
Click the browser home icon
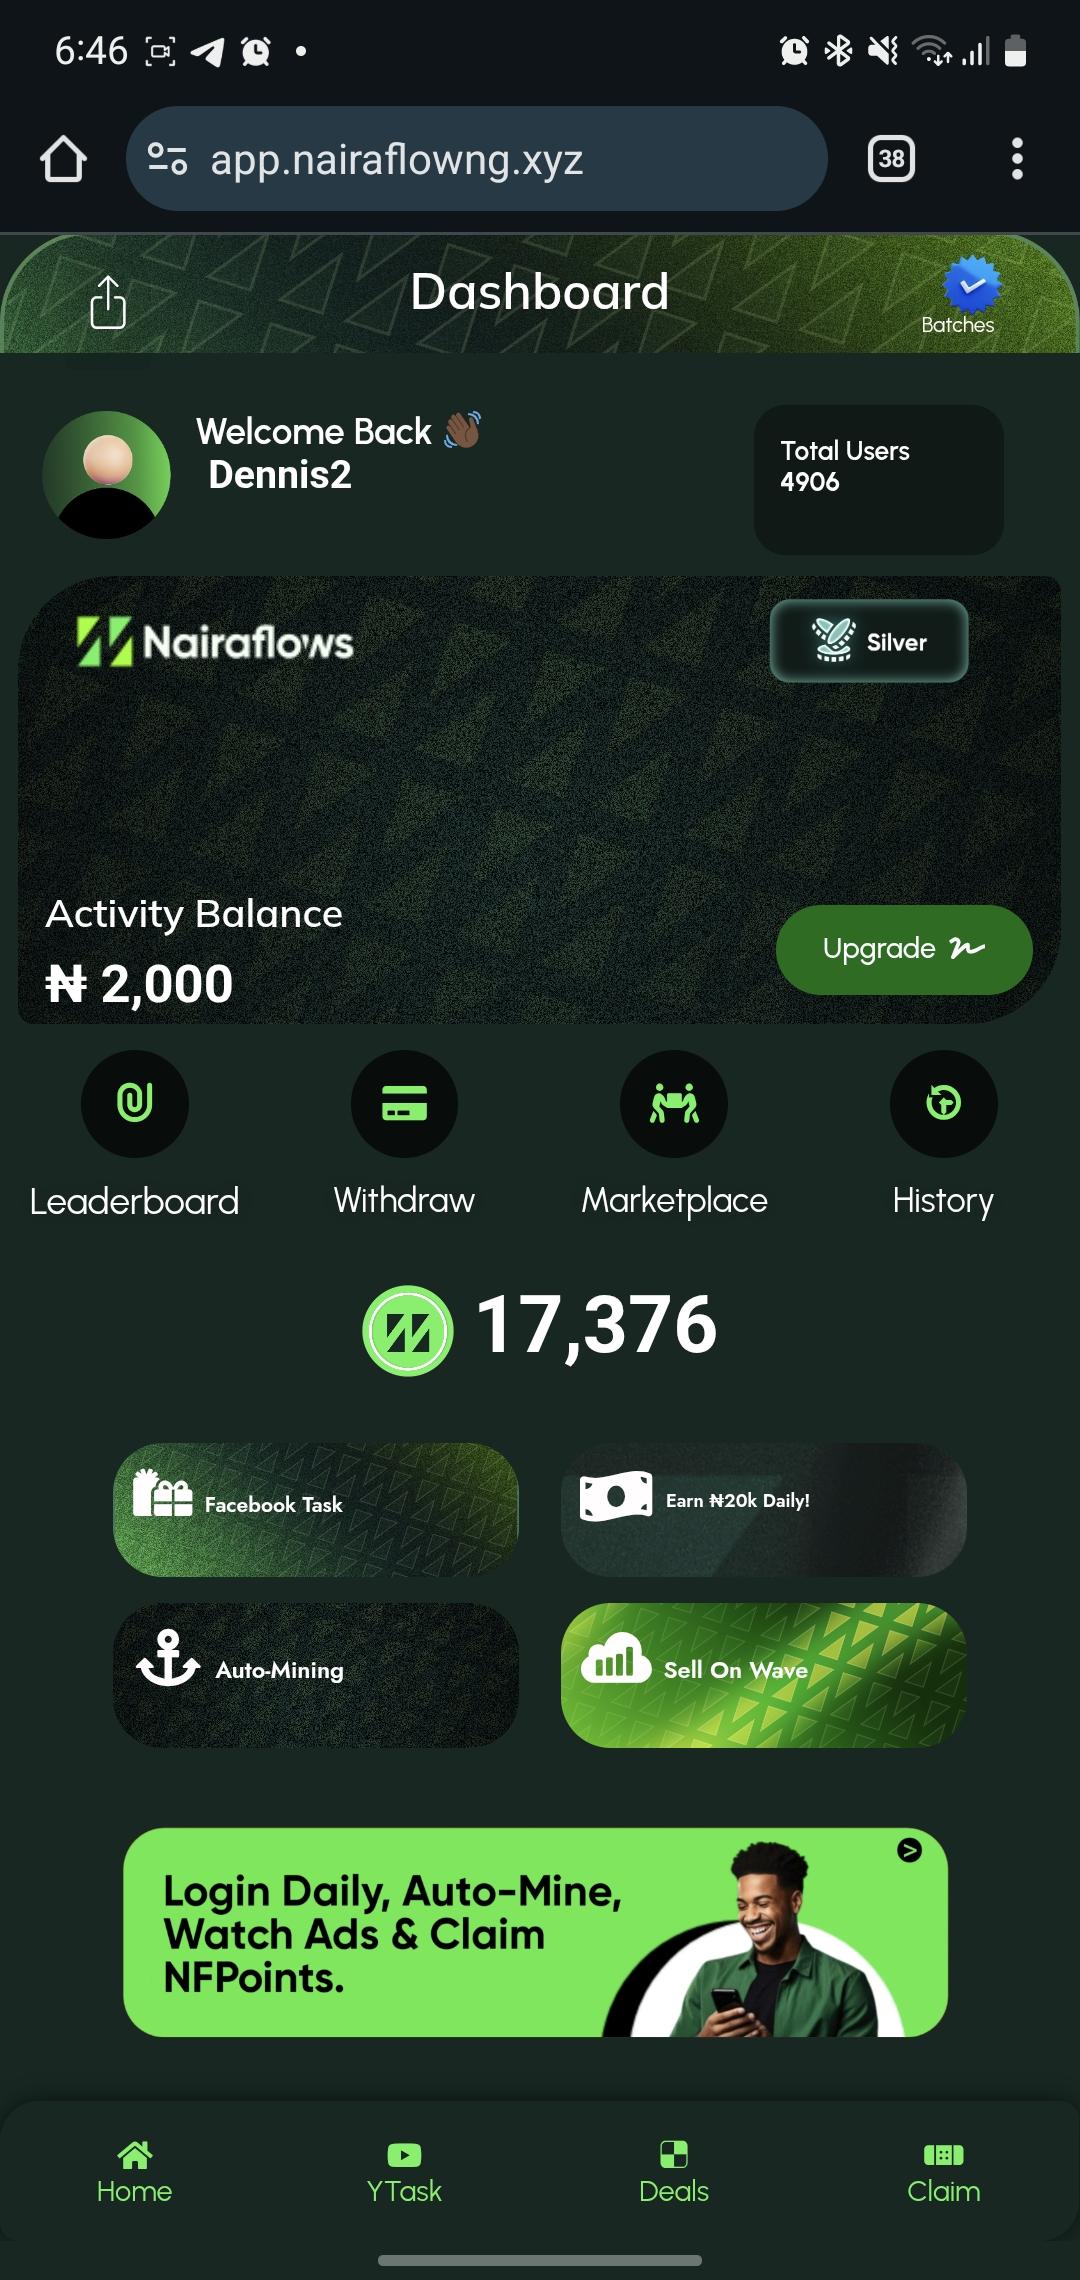pos(63,159)
